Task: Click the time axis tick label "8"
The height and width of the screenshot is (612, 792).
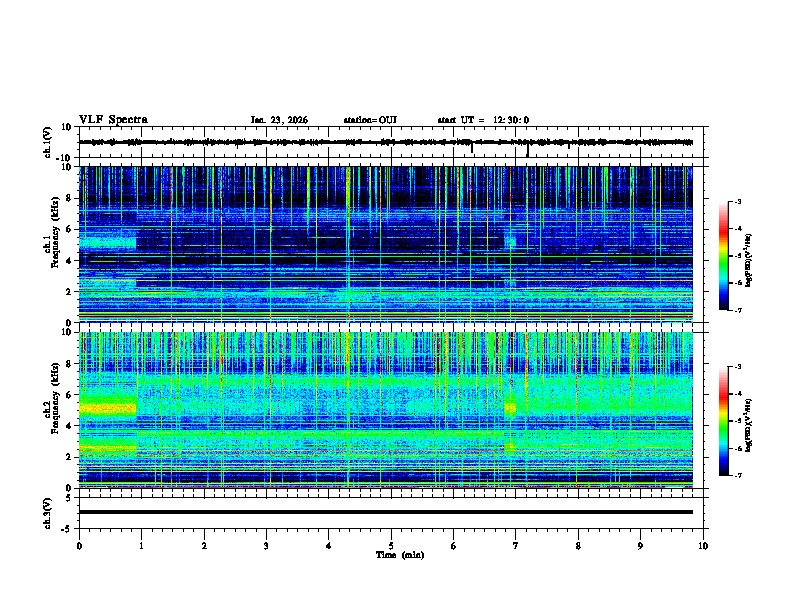Action: point(578,546)
